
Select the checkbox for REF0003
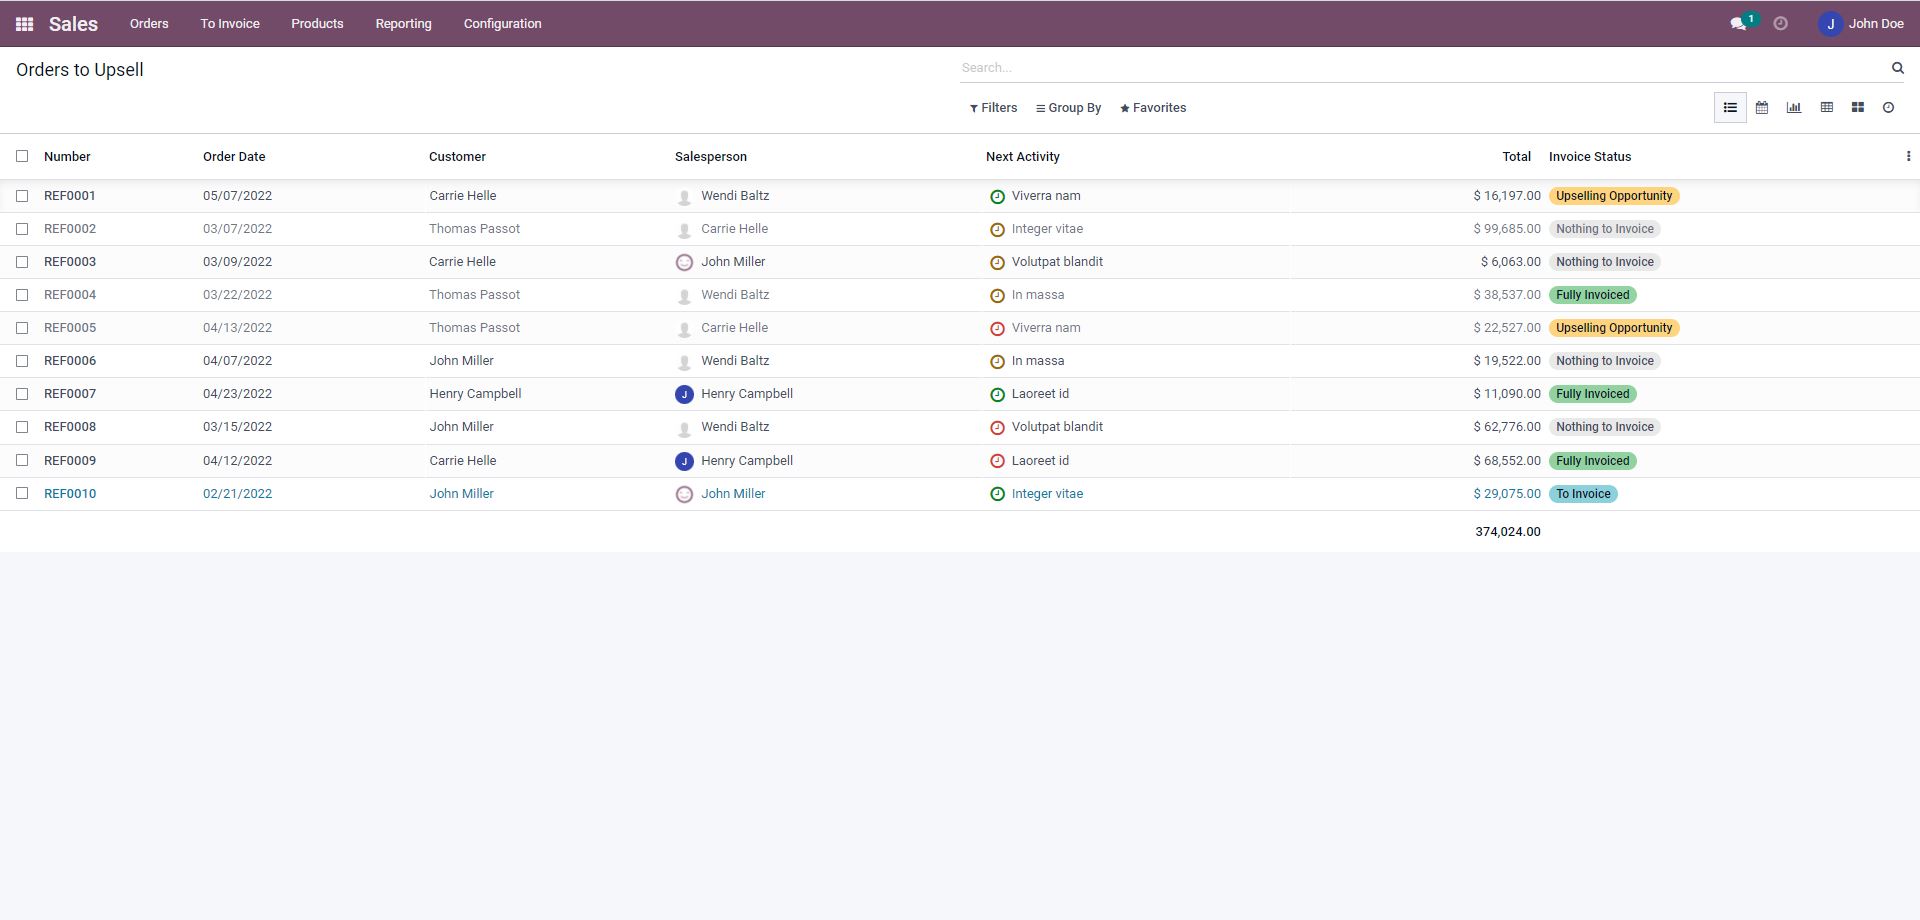22,262
